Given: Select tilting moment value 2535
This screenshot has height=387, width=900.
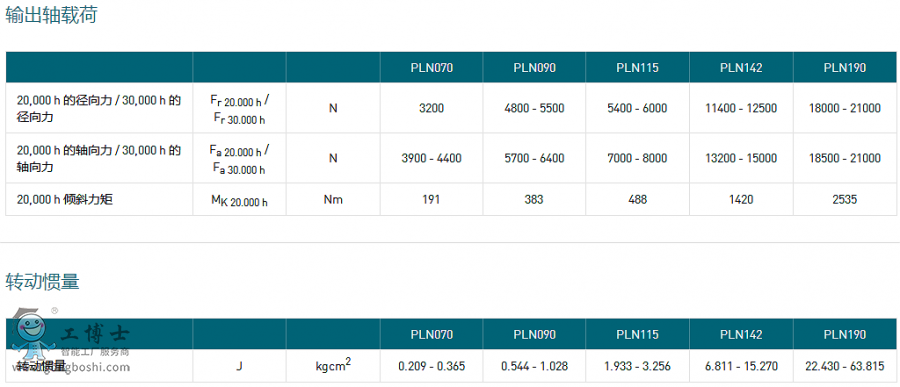Looking at the screenshot, I should (845, 199).
